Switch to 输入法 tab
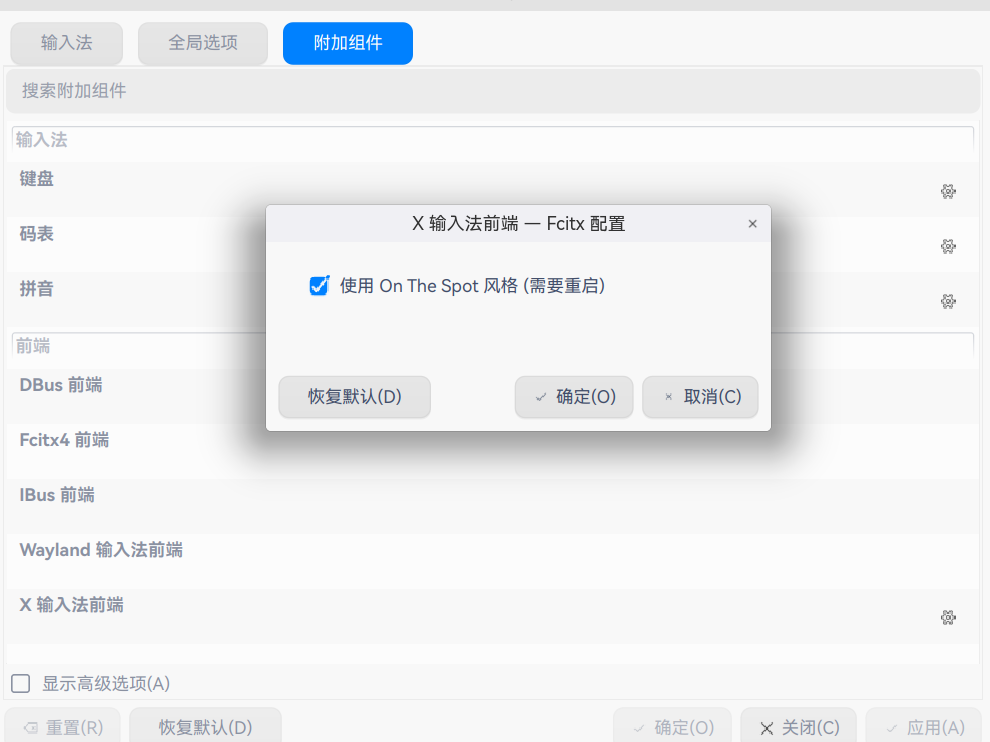Image resolution: width=990 pixels, height=742 pixels. point(66,43)
